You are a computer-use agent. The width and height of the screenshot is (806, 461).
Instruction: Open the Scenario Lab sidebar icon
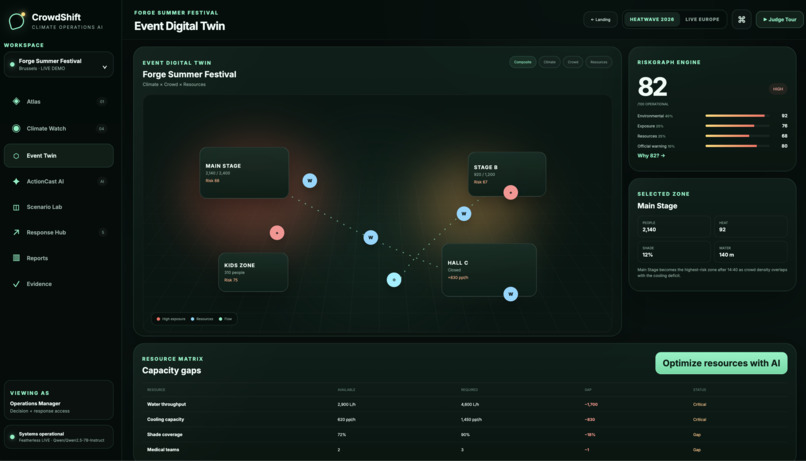16,207
